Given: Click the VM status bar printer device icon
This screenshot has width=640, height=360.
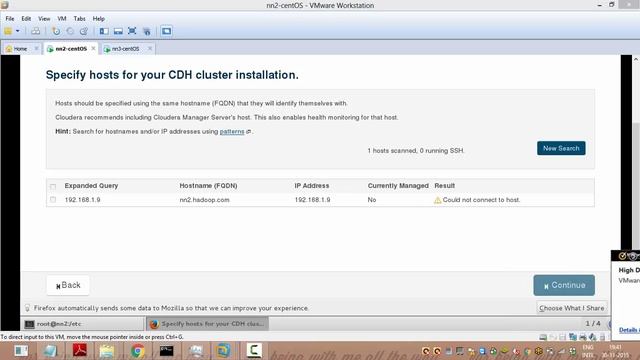Looking at the screenshot, I should click(x=583, y=337).
